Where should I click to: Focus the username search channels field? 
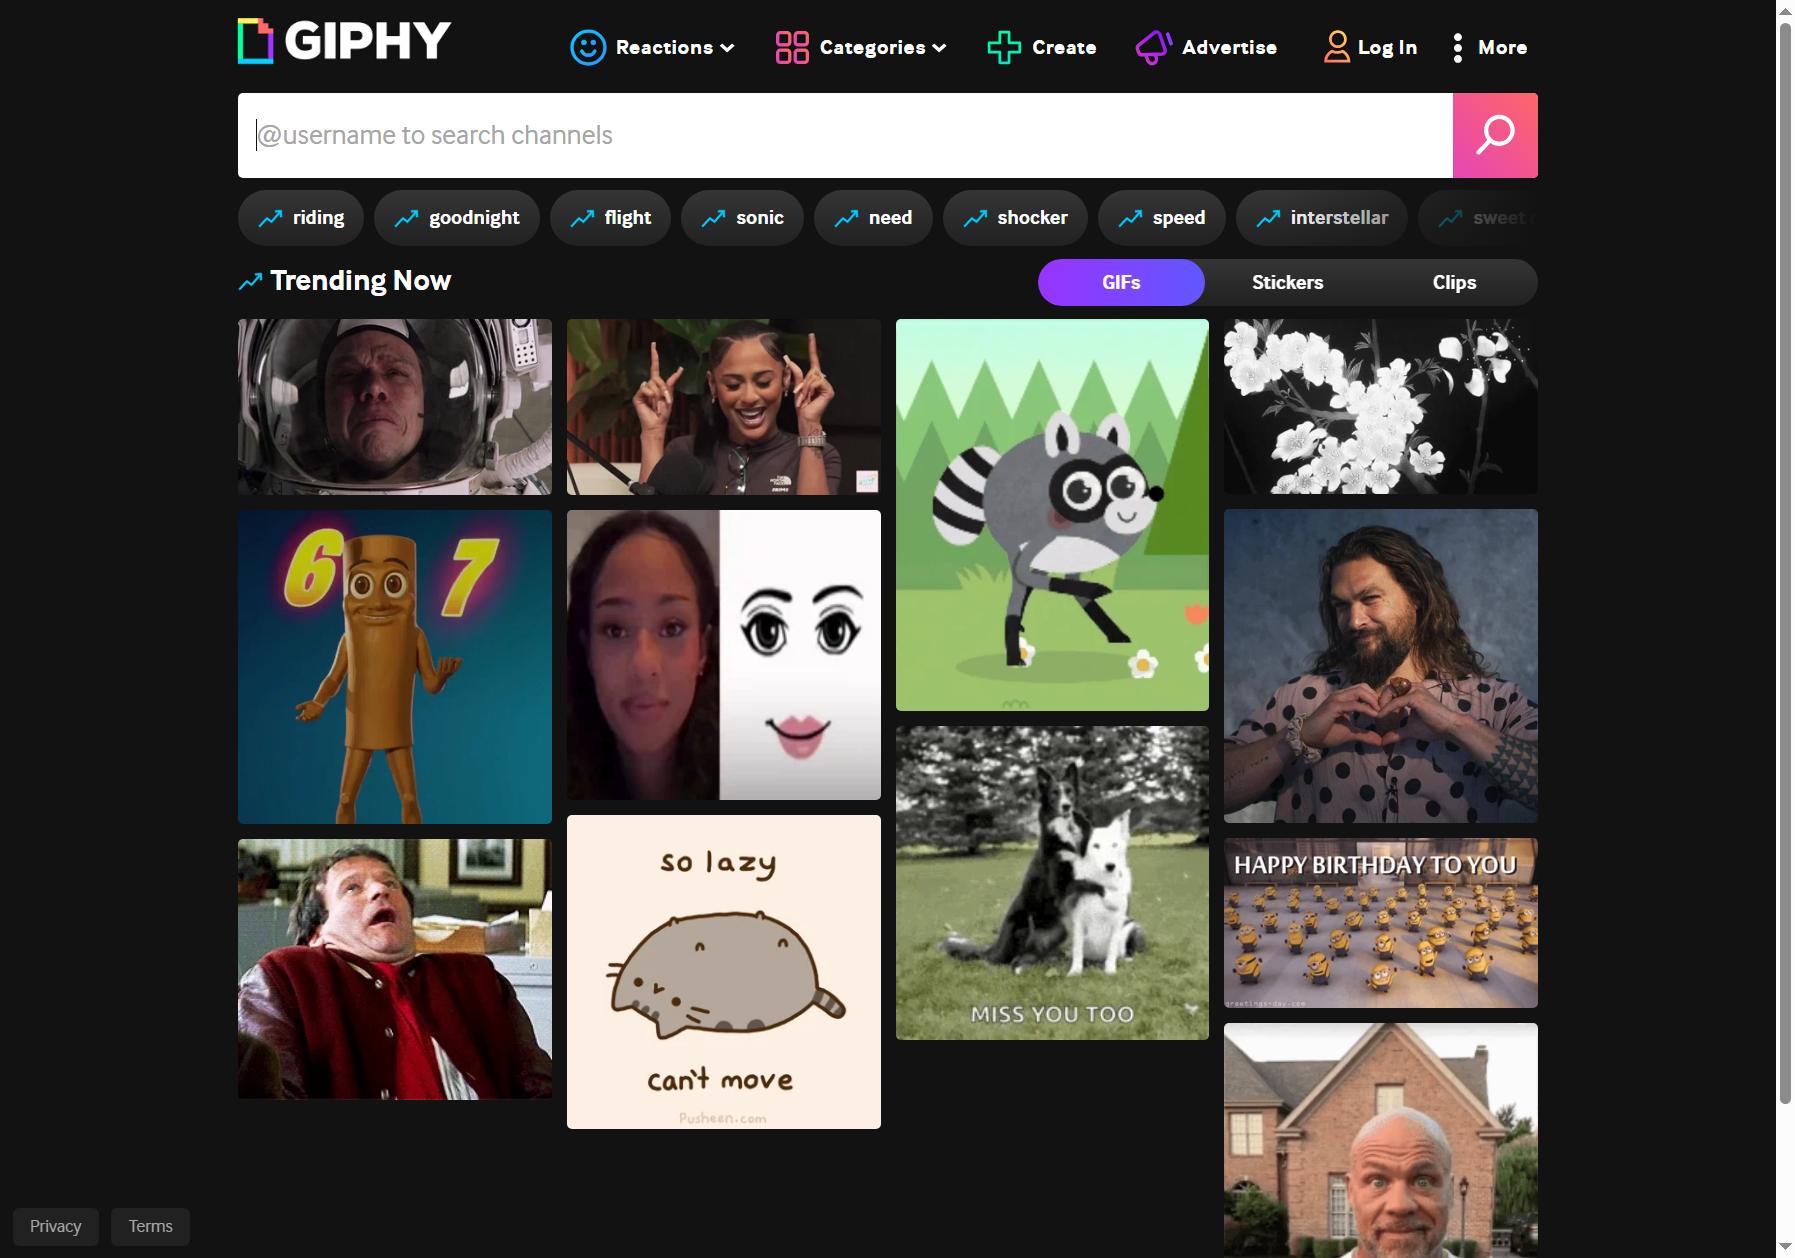point(845,135)
